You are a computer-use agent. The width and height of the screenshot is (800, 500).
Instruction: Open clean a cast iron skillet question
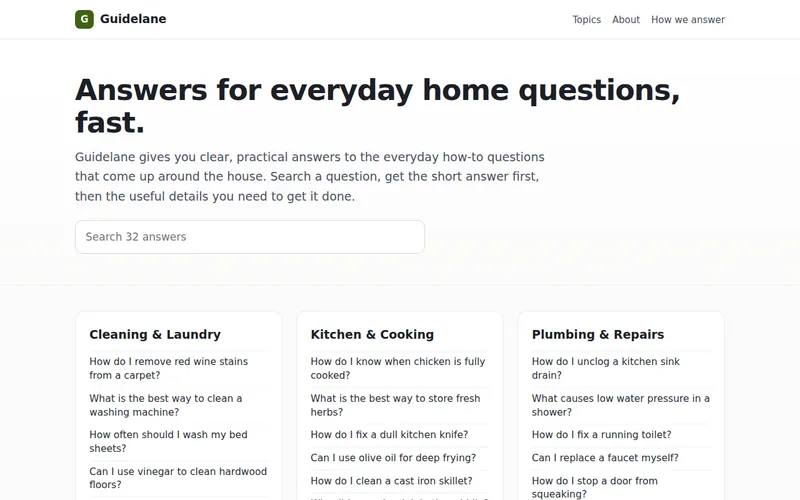[x=391, y=481]
